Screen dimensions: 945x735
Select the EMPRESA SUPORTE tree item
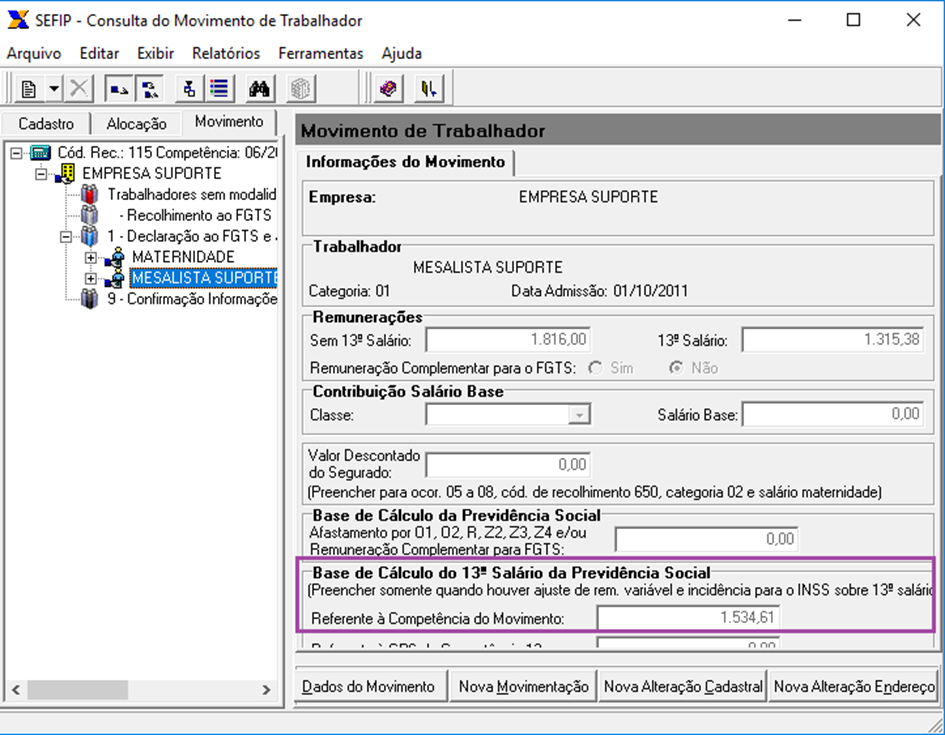click(152, 174)
